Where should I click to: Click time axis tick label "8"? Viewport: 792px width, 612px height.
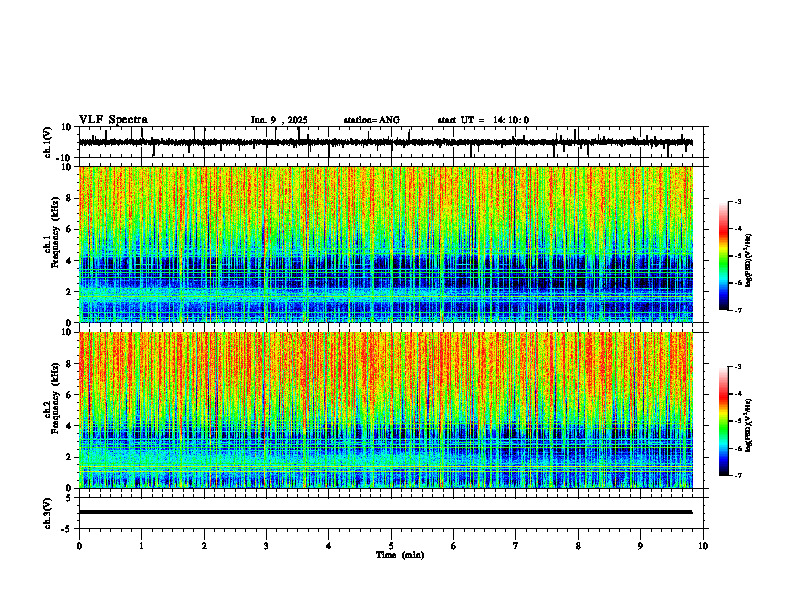click(x=578, y=546)
